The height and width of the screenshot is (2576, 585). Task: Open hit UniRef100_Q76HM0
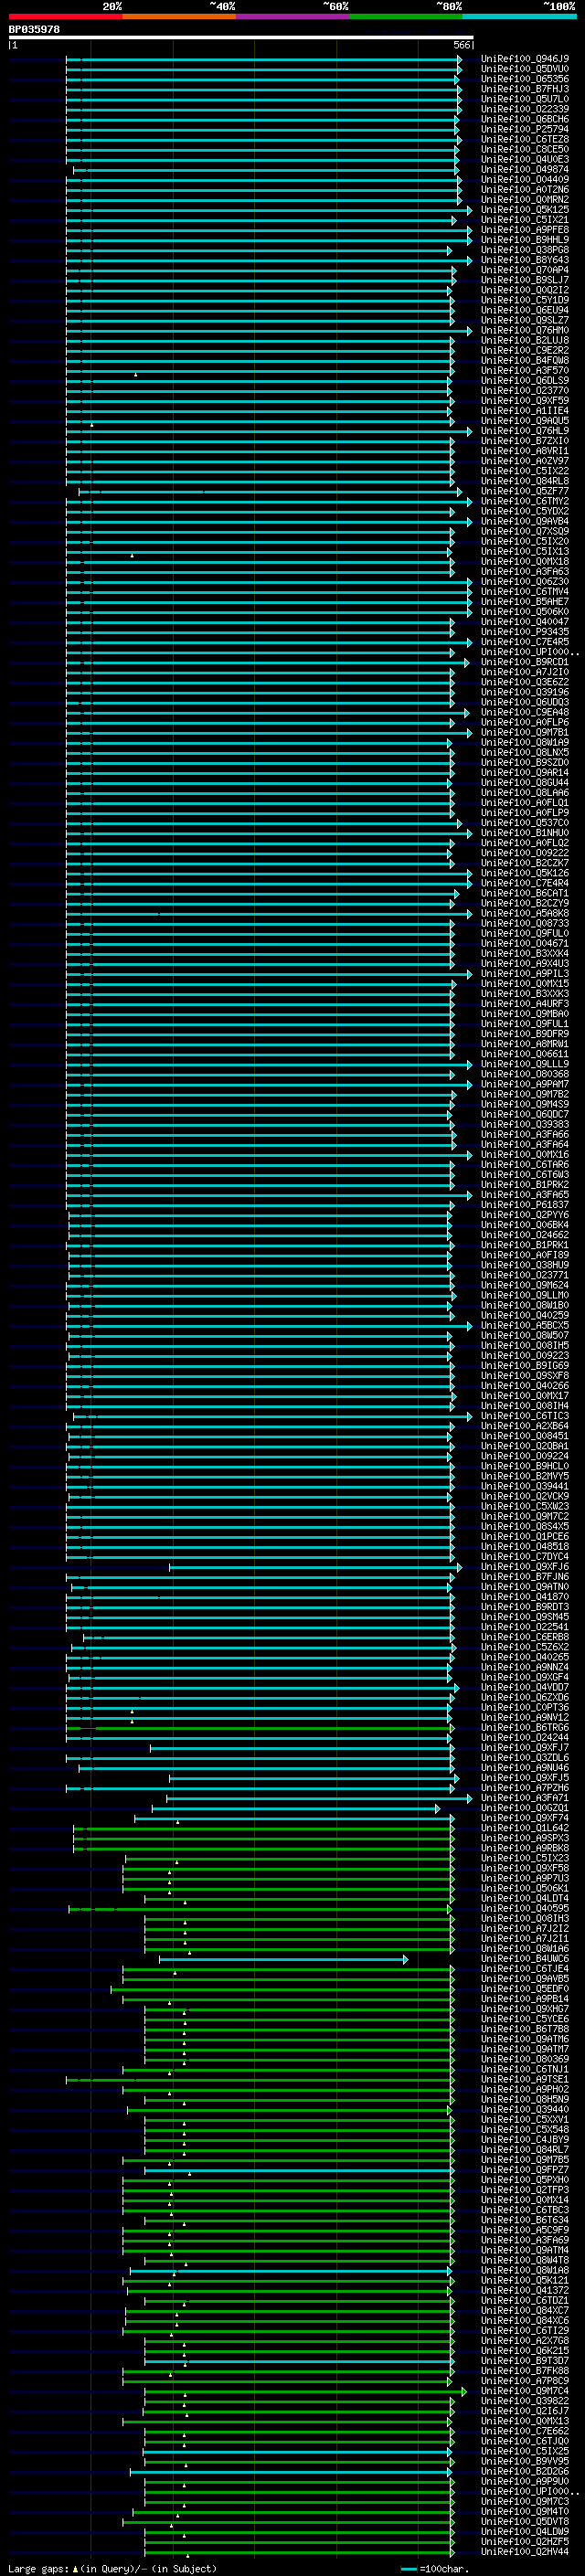pyautogui.click(x=525, y=330)
